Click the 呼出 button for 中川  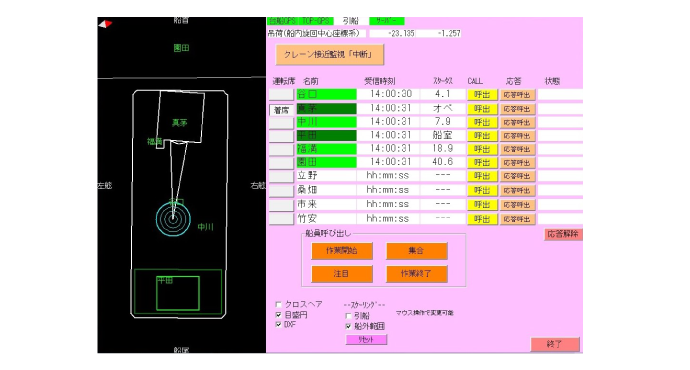point(482,122)
